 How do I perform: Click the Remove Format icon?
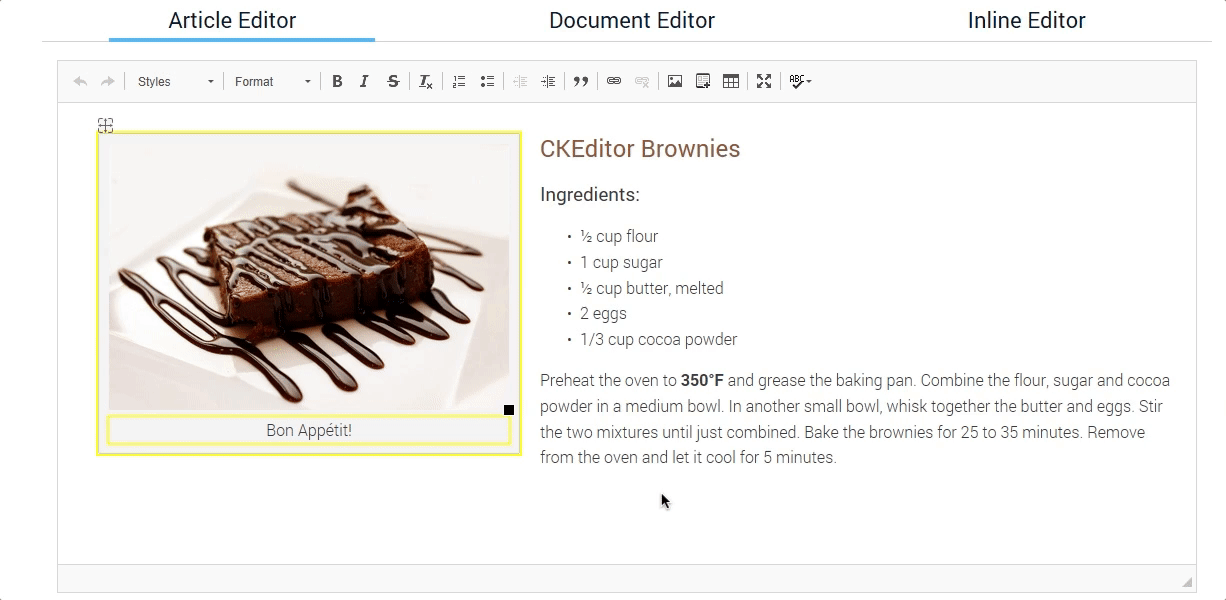(426, 82)
